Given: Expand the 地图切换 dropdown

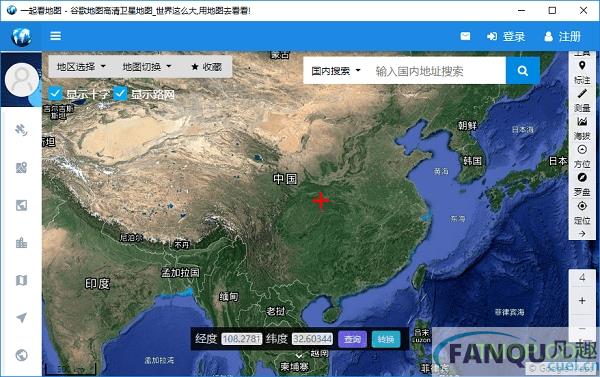Looking at the screenshot, I should pyautogui.click(x=147, y=67).
